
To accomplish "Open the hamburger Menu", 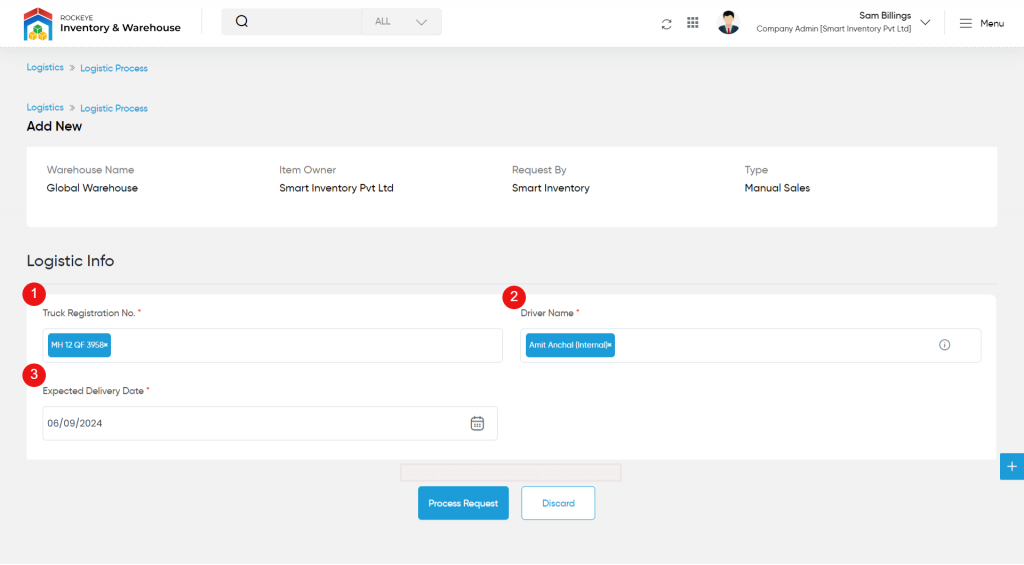I will [x=981, y=23].
